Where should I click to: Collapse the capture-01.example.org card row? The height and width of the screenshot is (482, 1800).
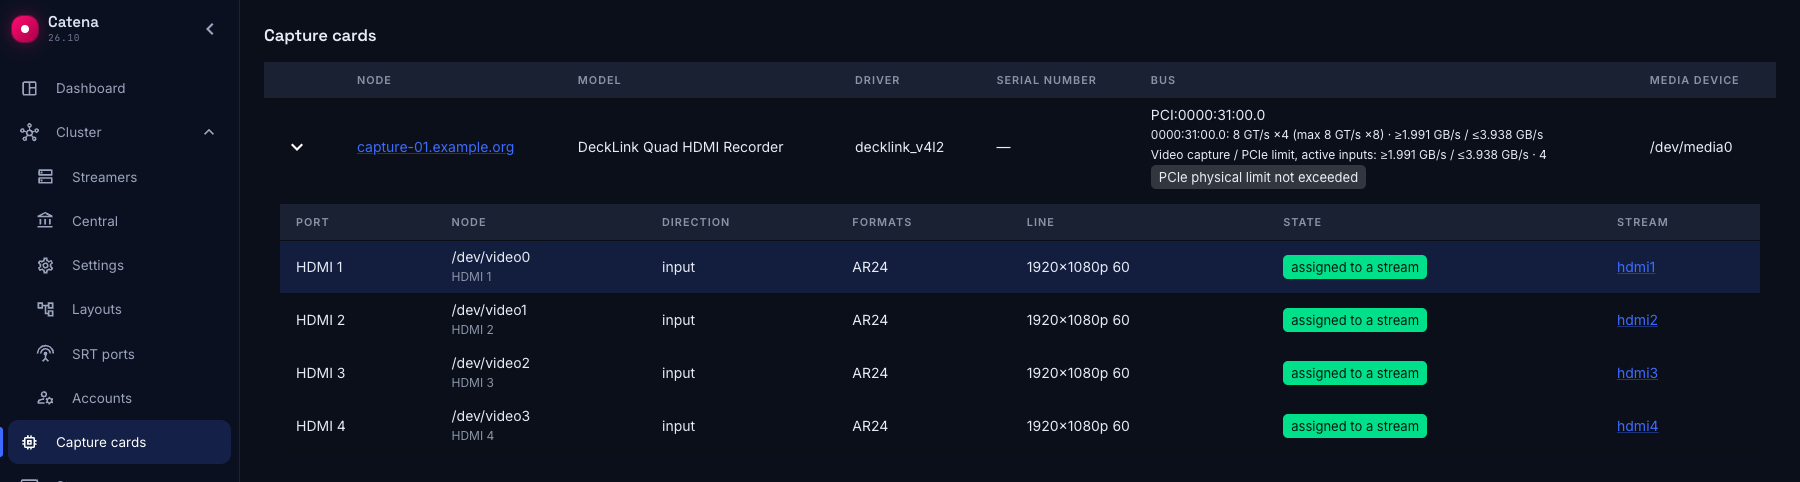coord(297,147)
